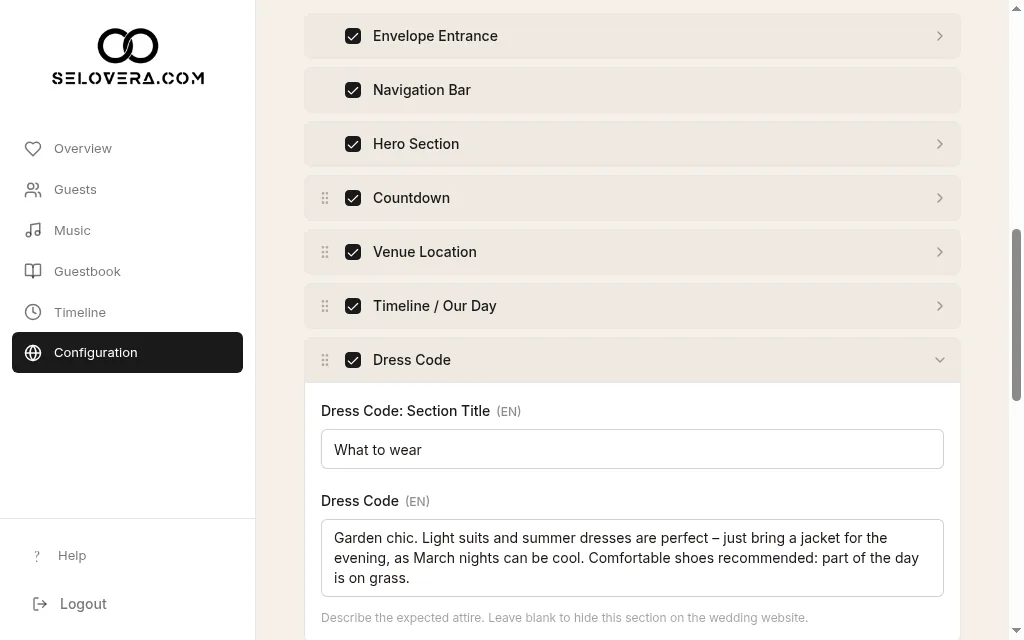Open the Music page
The image size is (1024, 640).
[x=127, y=231]
